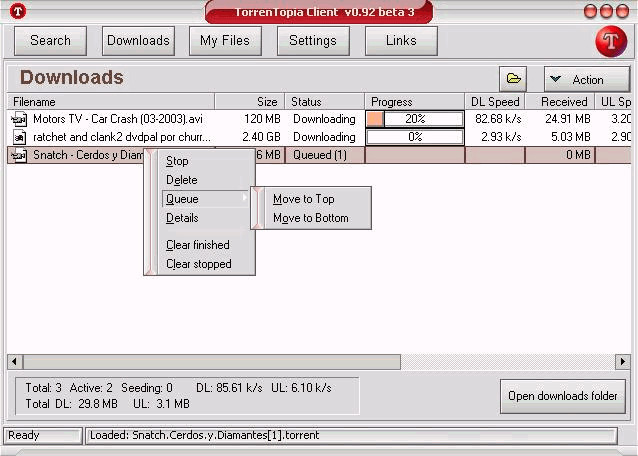The height and width of the screenshot is (456, 638).
Task: Click the horizontal scrollbar thumb
Action: click(212, 361)
